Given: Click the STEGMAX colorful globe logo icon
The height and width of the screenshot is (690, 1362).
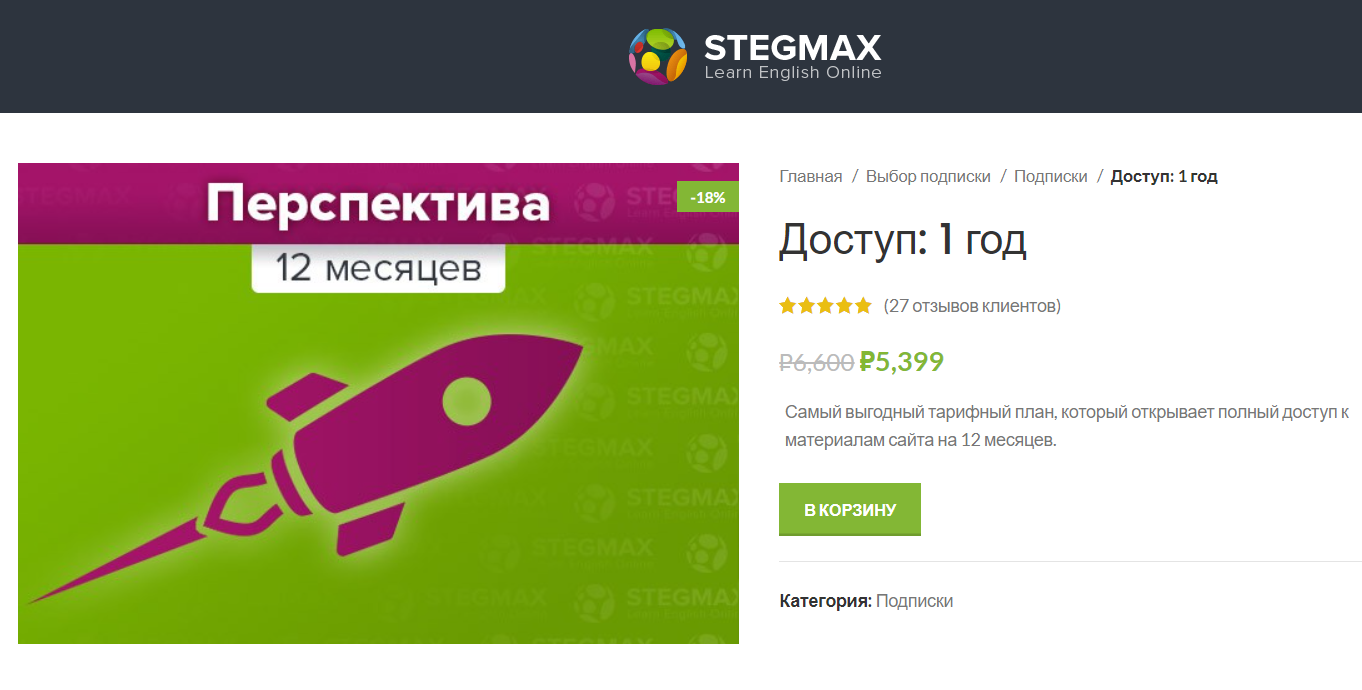Looking at the screenshot, I should [657, 56].
